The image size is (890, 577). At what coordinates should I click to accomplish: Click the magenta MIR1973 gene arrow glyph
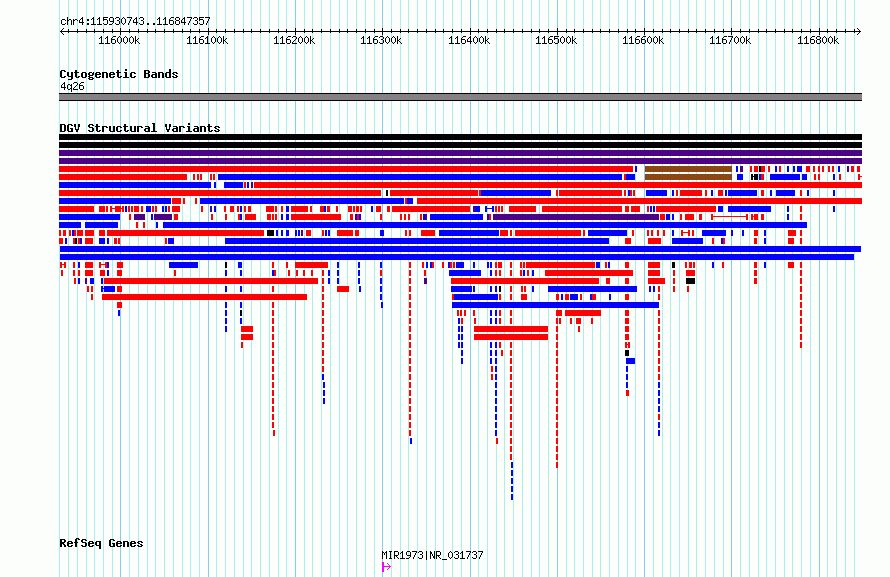(386, 567)
